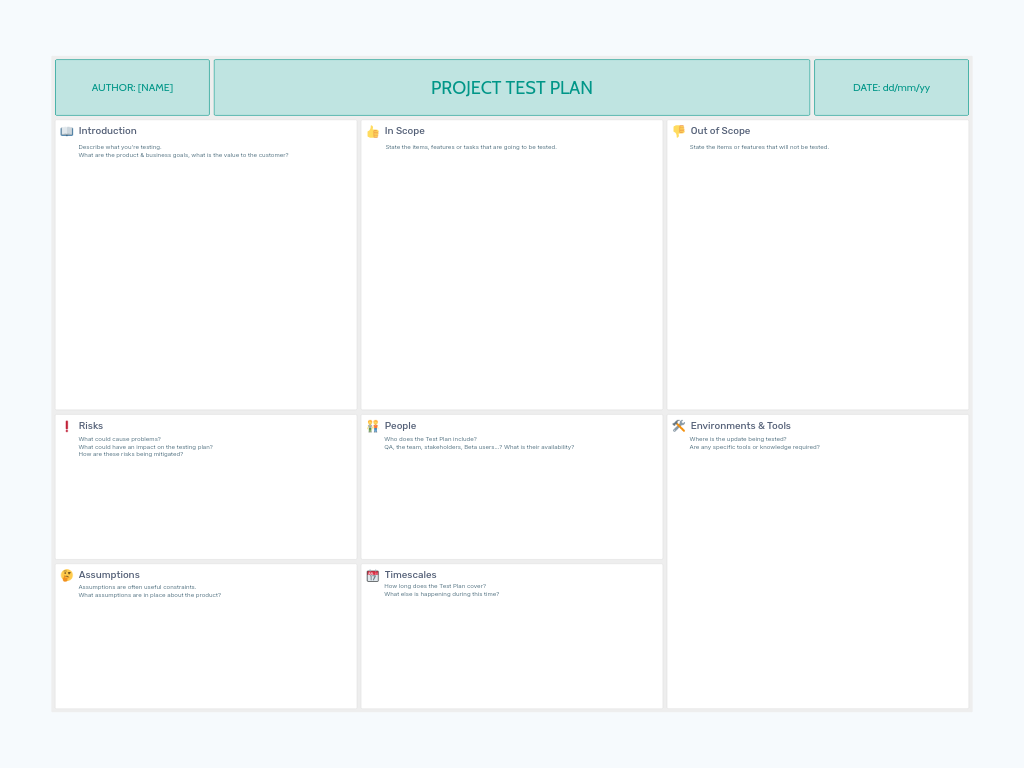
Task: Click "Where is the update being tested?"
Action: (738, 440)
